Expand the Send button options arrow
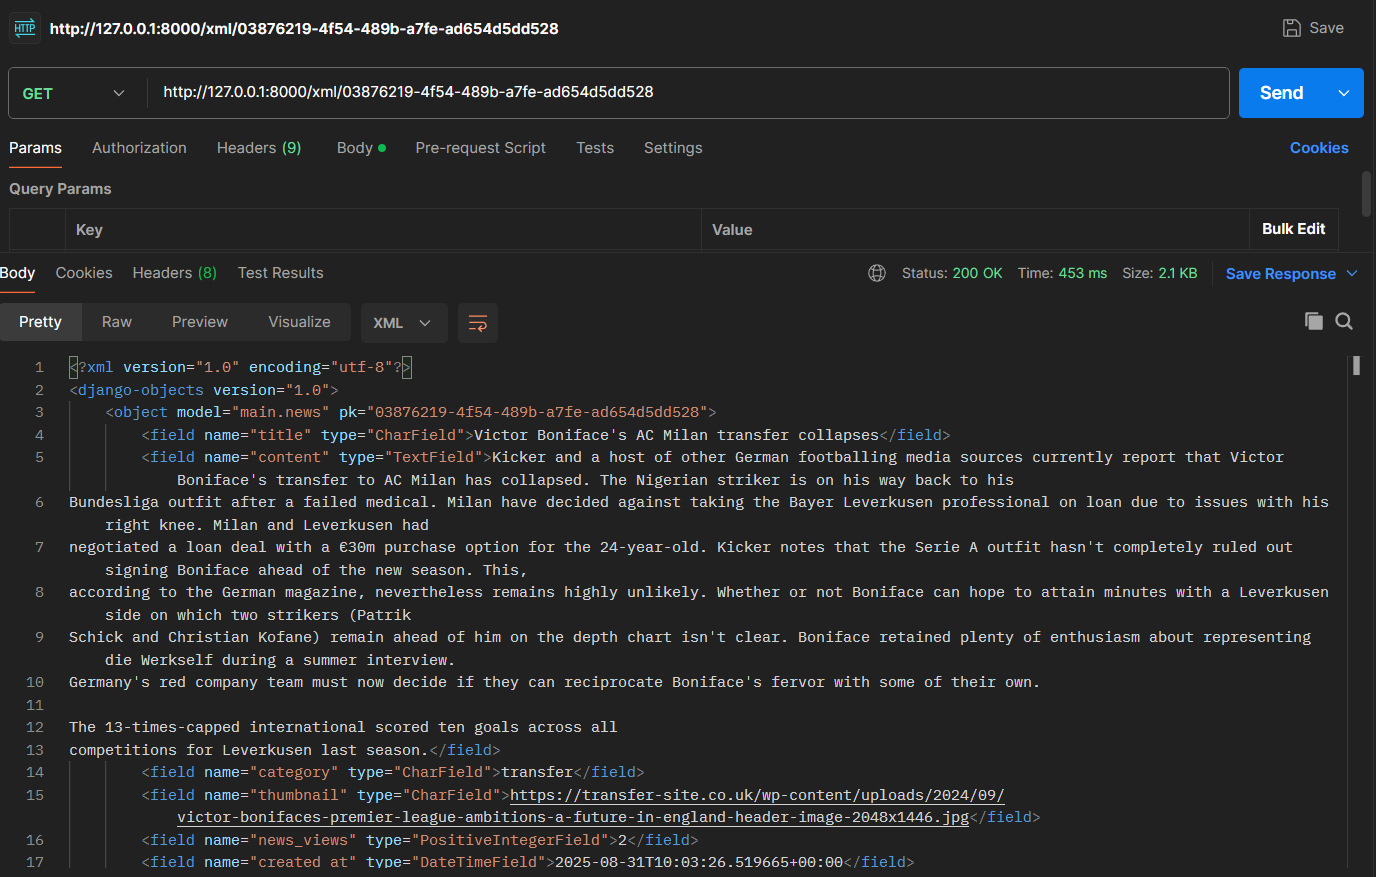 (1344, 93)
